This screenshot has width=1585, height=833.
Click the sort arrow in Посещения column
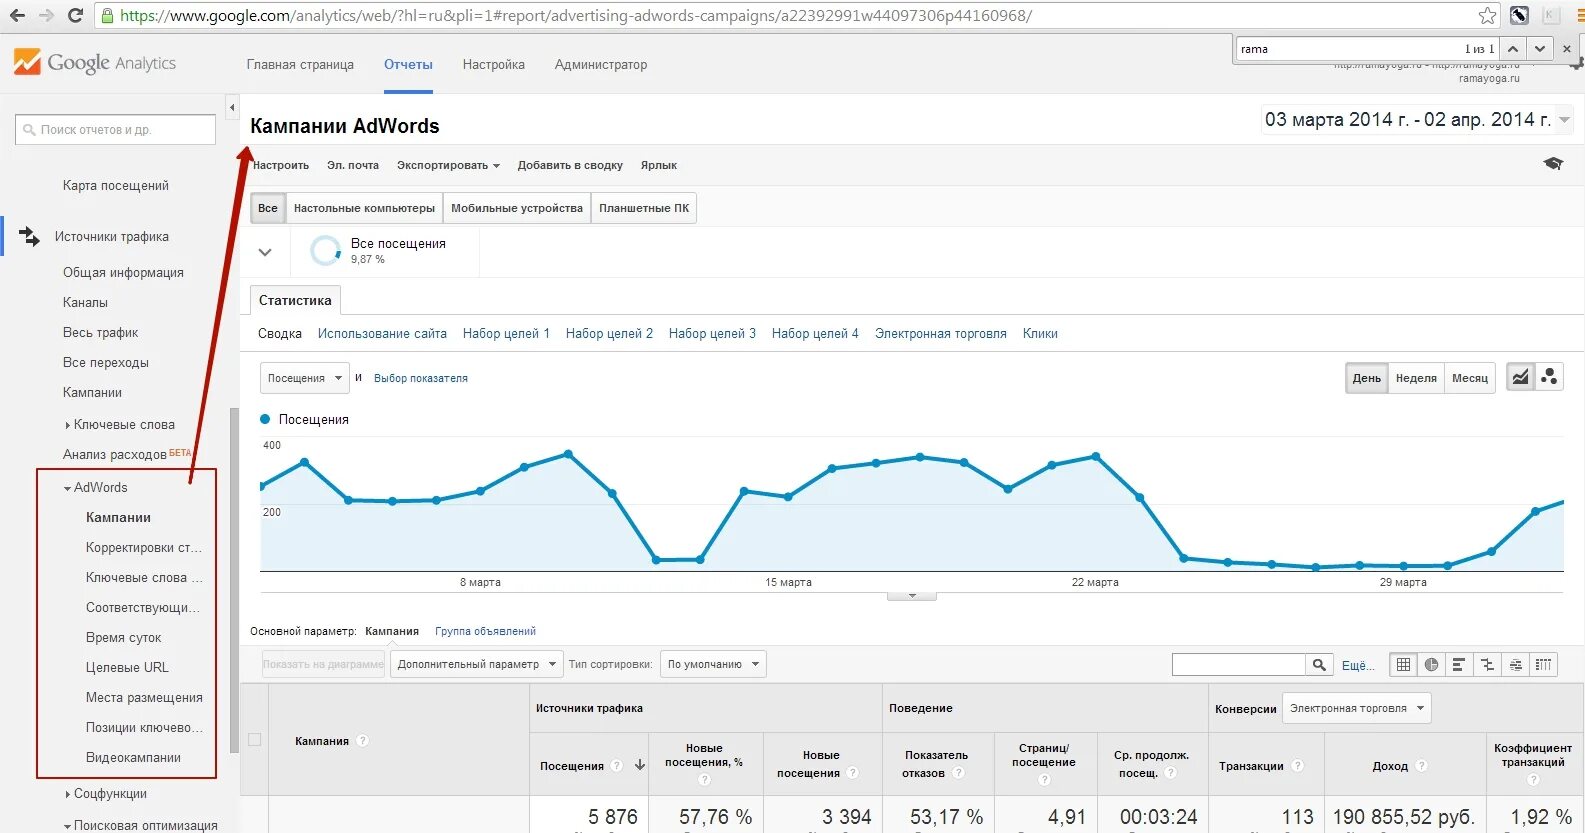640,765
